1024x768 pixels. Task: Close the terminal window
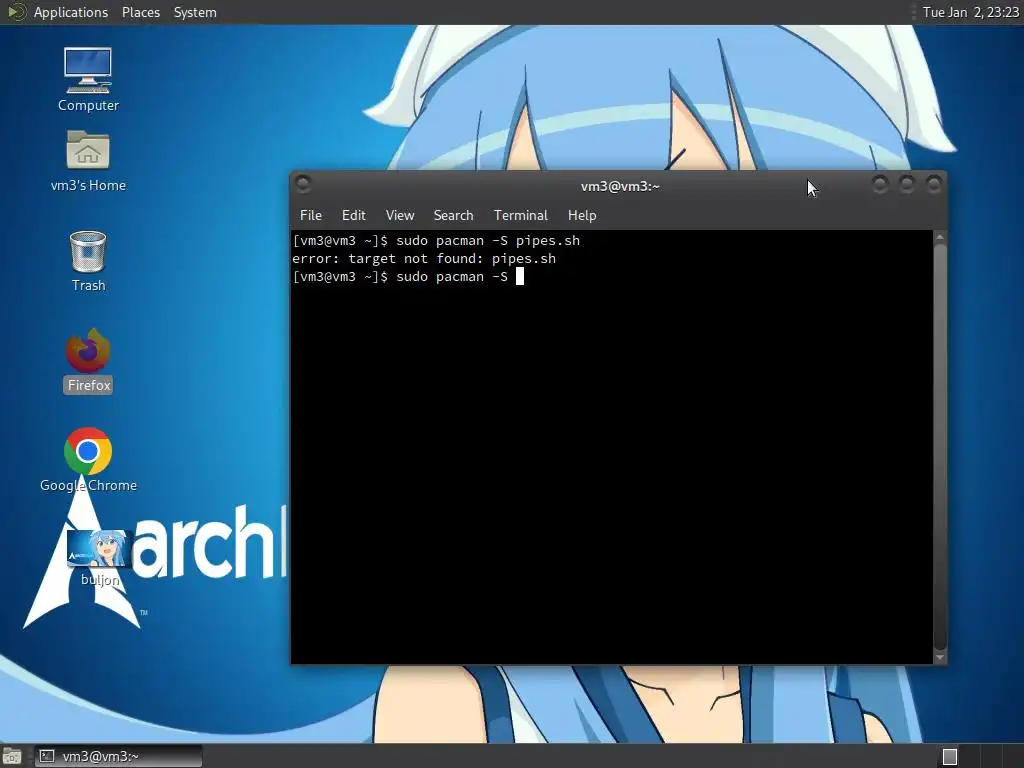pos(934,185)
